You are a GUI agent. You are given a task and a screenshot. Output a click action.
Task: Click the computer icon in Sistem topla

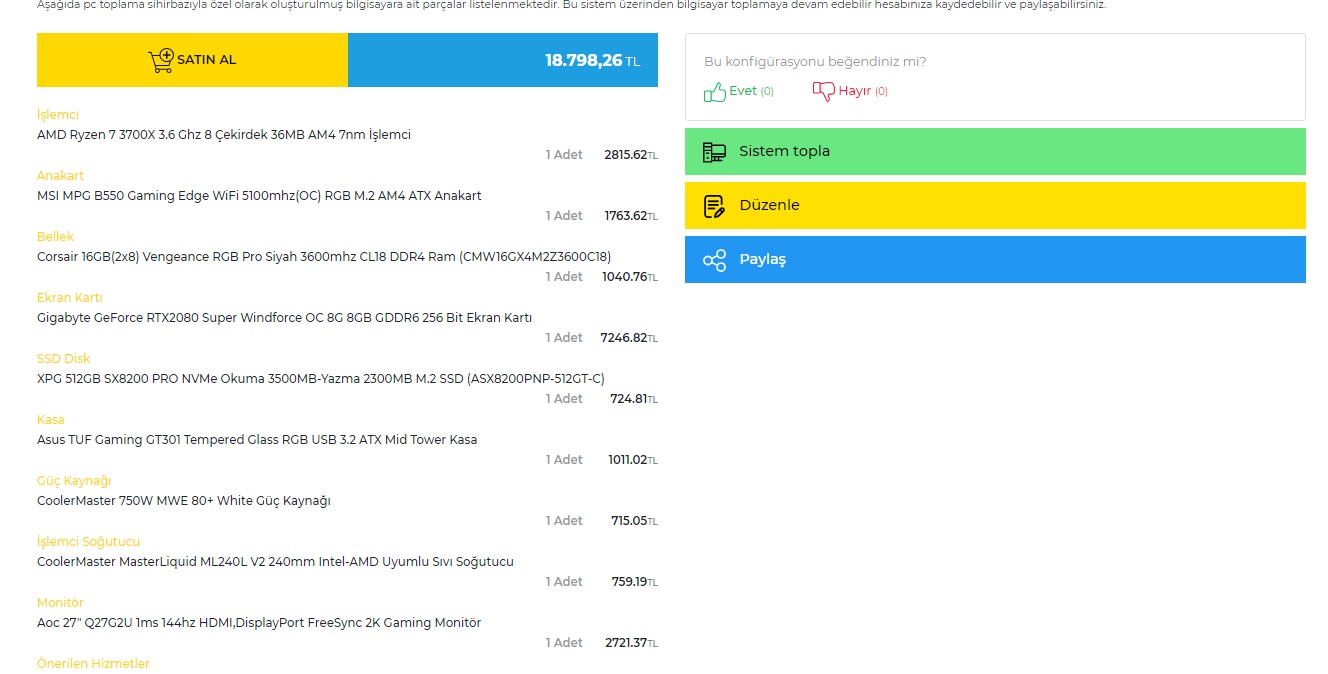[x=714, y=152]
